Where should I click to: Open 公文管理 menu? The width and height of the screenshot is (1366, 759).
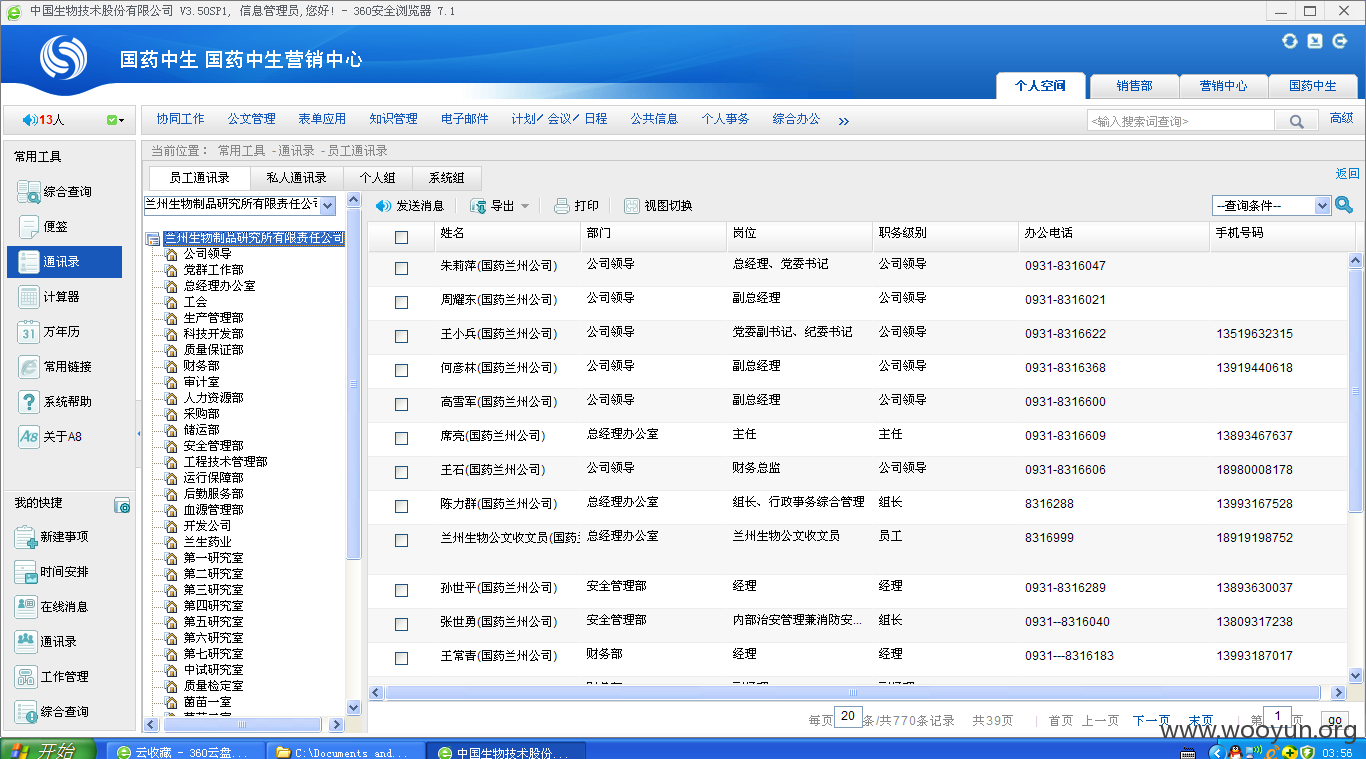[x=251, y=119]
